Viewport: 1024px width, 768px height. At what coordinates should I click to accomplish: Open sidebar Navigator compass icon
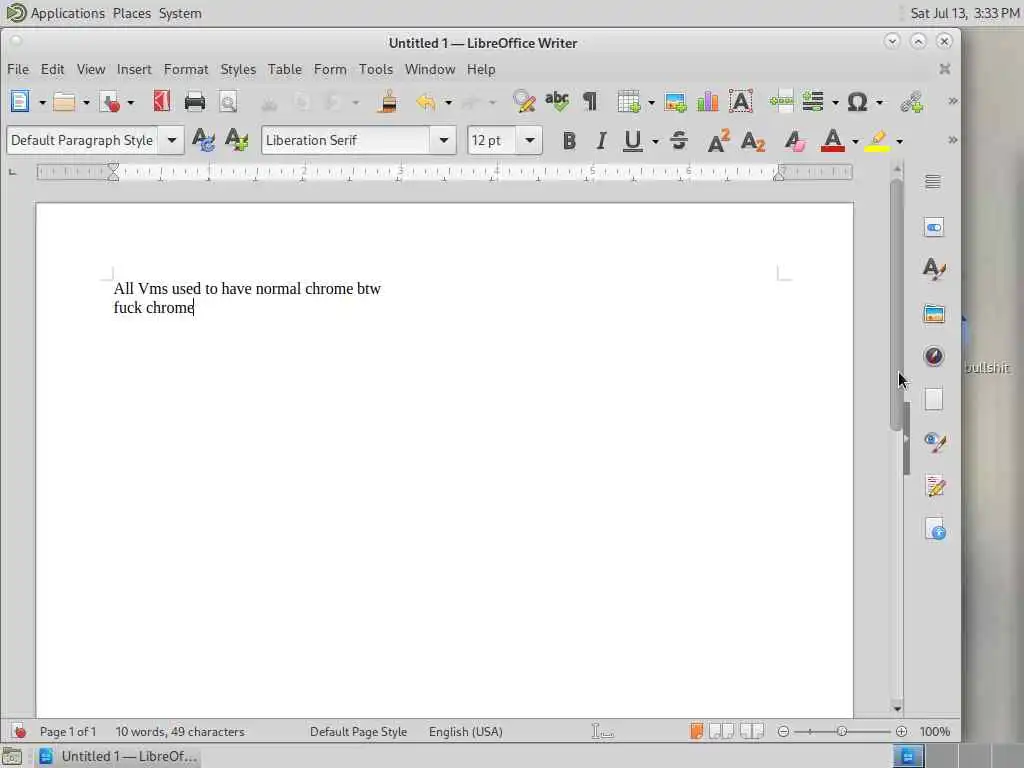pos(934,356)
